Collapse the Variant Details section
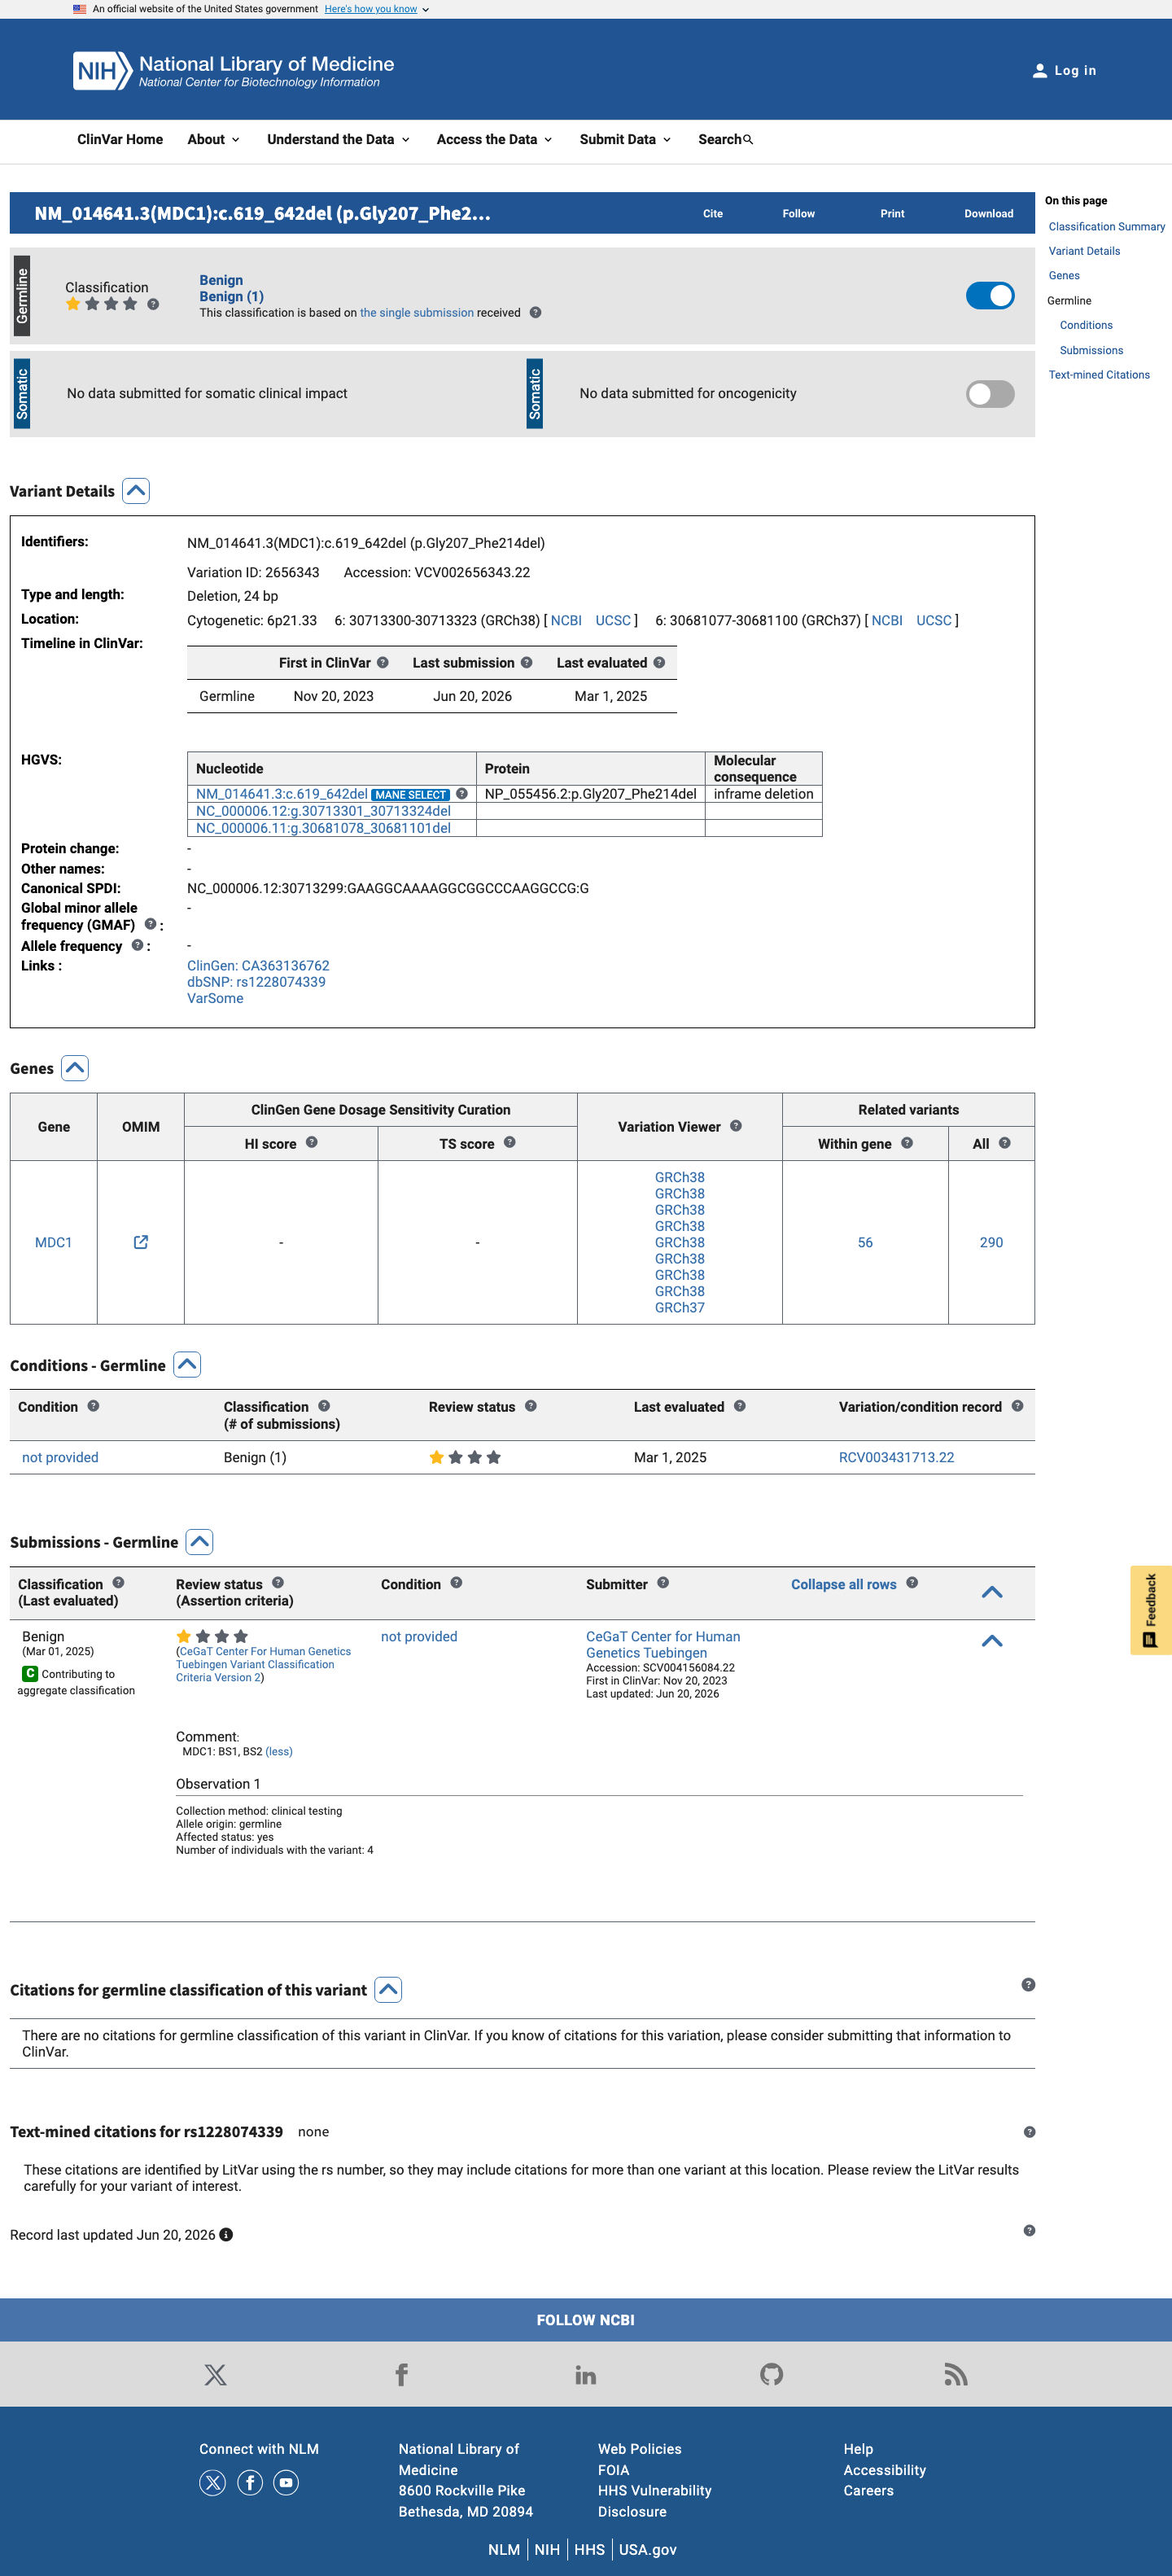 (136, 491)
